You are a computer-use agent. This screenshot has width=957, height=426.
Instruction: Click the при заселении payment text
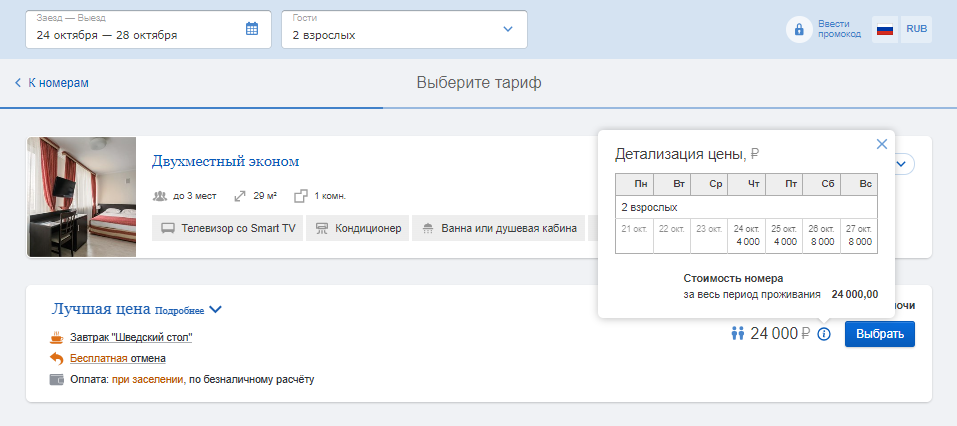click(x=148, y=380)
